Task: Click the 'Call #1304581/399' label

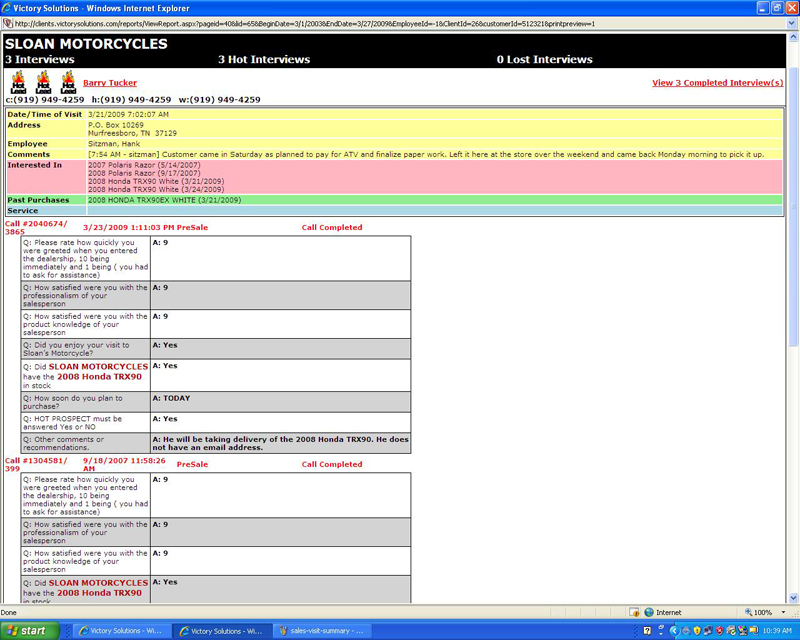Action: (36, 464)
